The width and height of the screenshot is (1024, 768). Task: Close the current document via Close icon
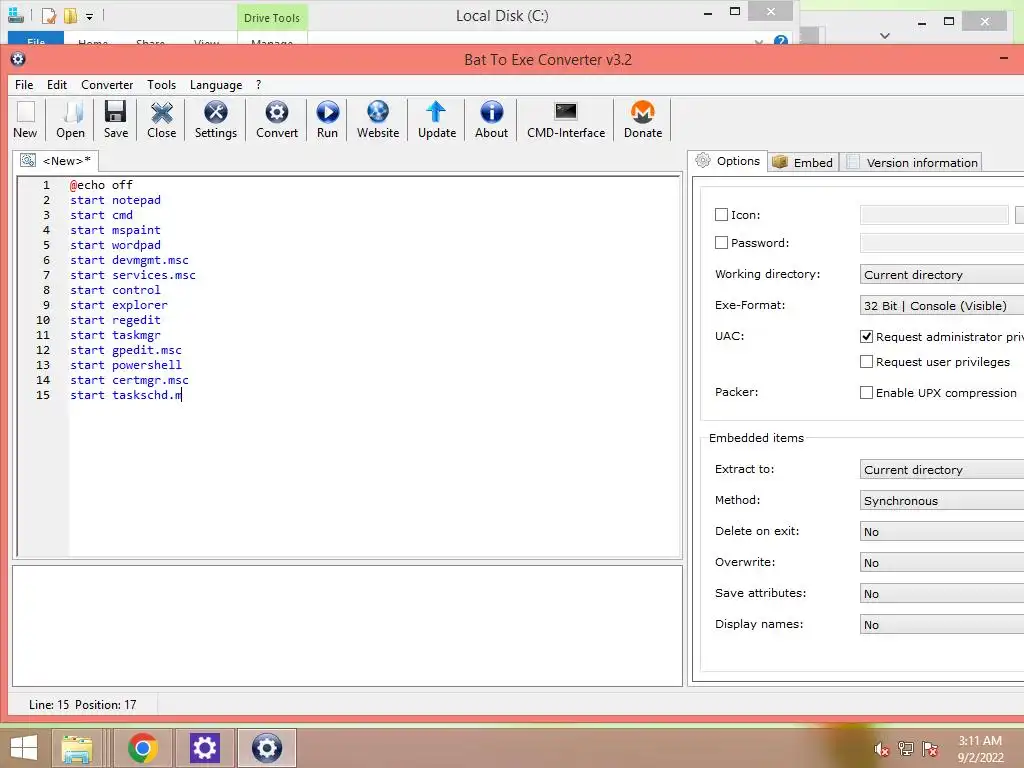[x=161, y=120]
